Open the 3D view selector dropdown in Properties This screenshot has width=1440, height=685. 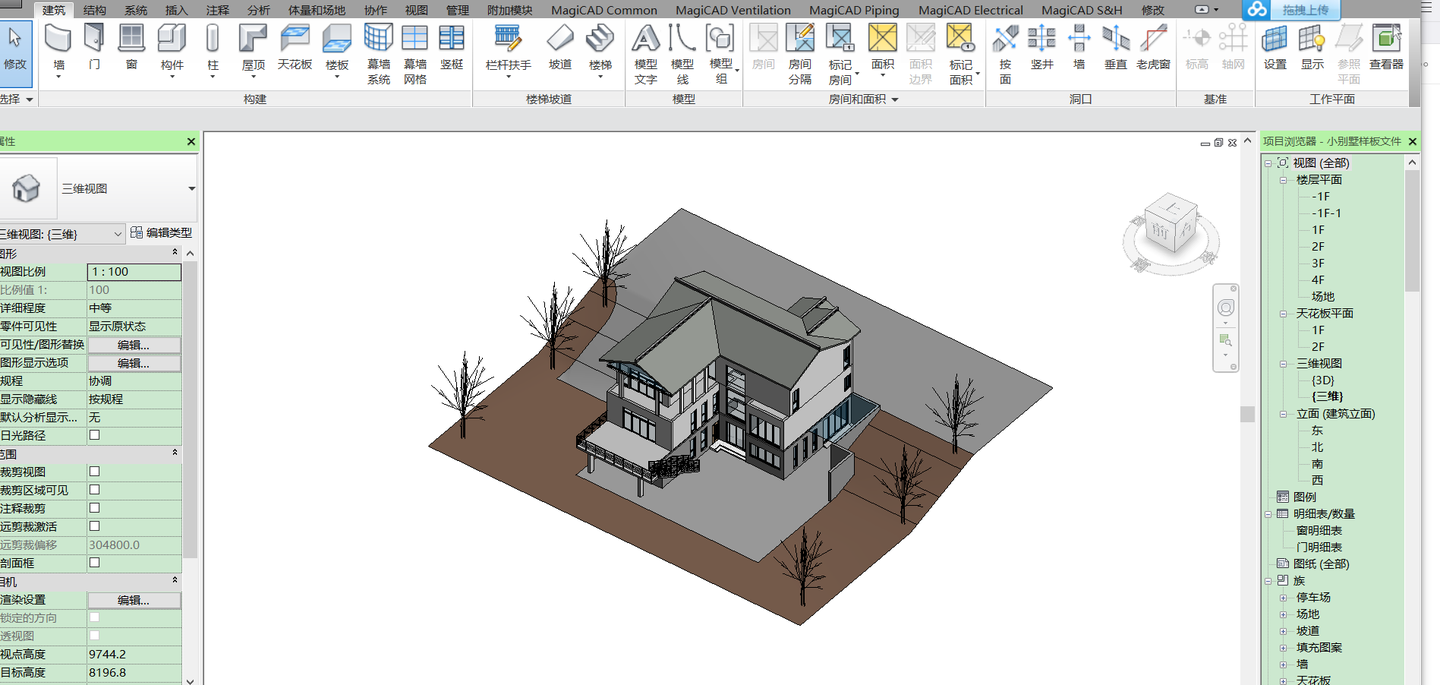[118, 234]
